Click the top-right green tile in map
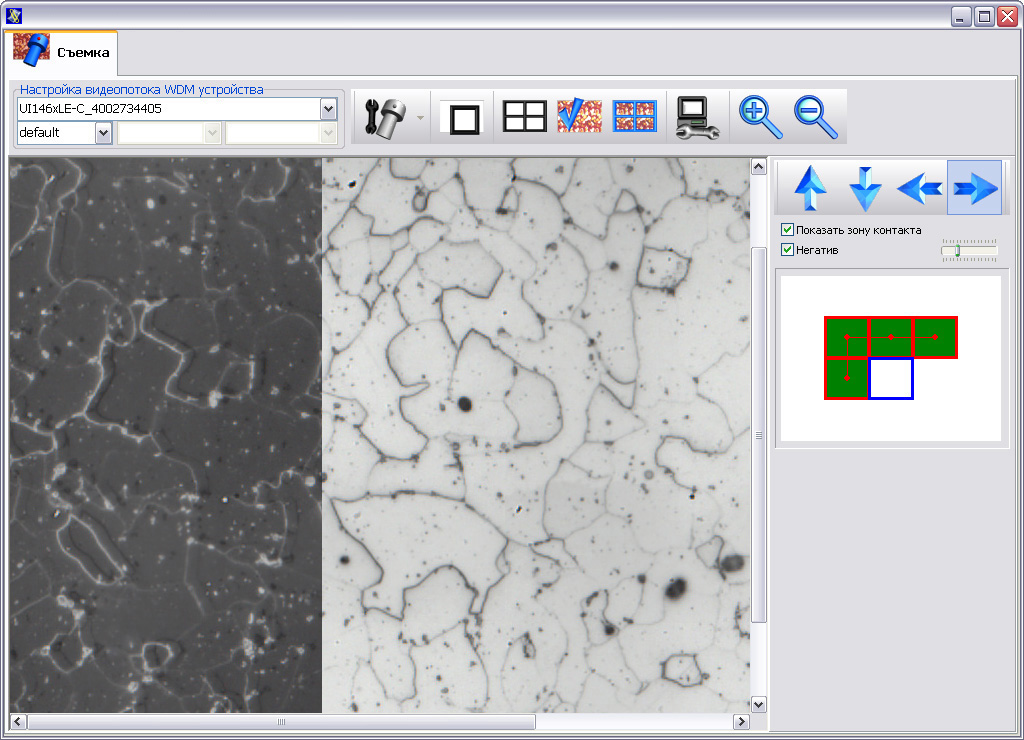1024x740 pixels. point(935,337)
